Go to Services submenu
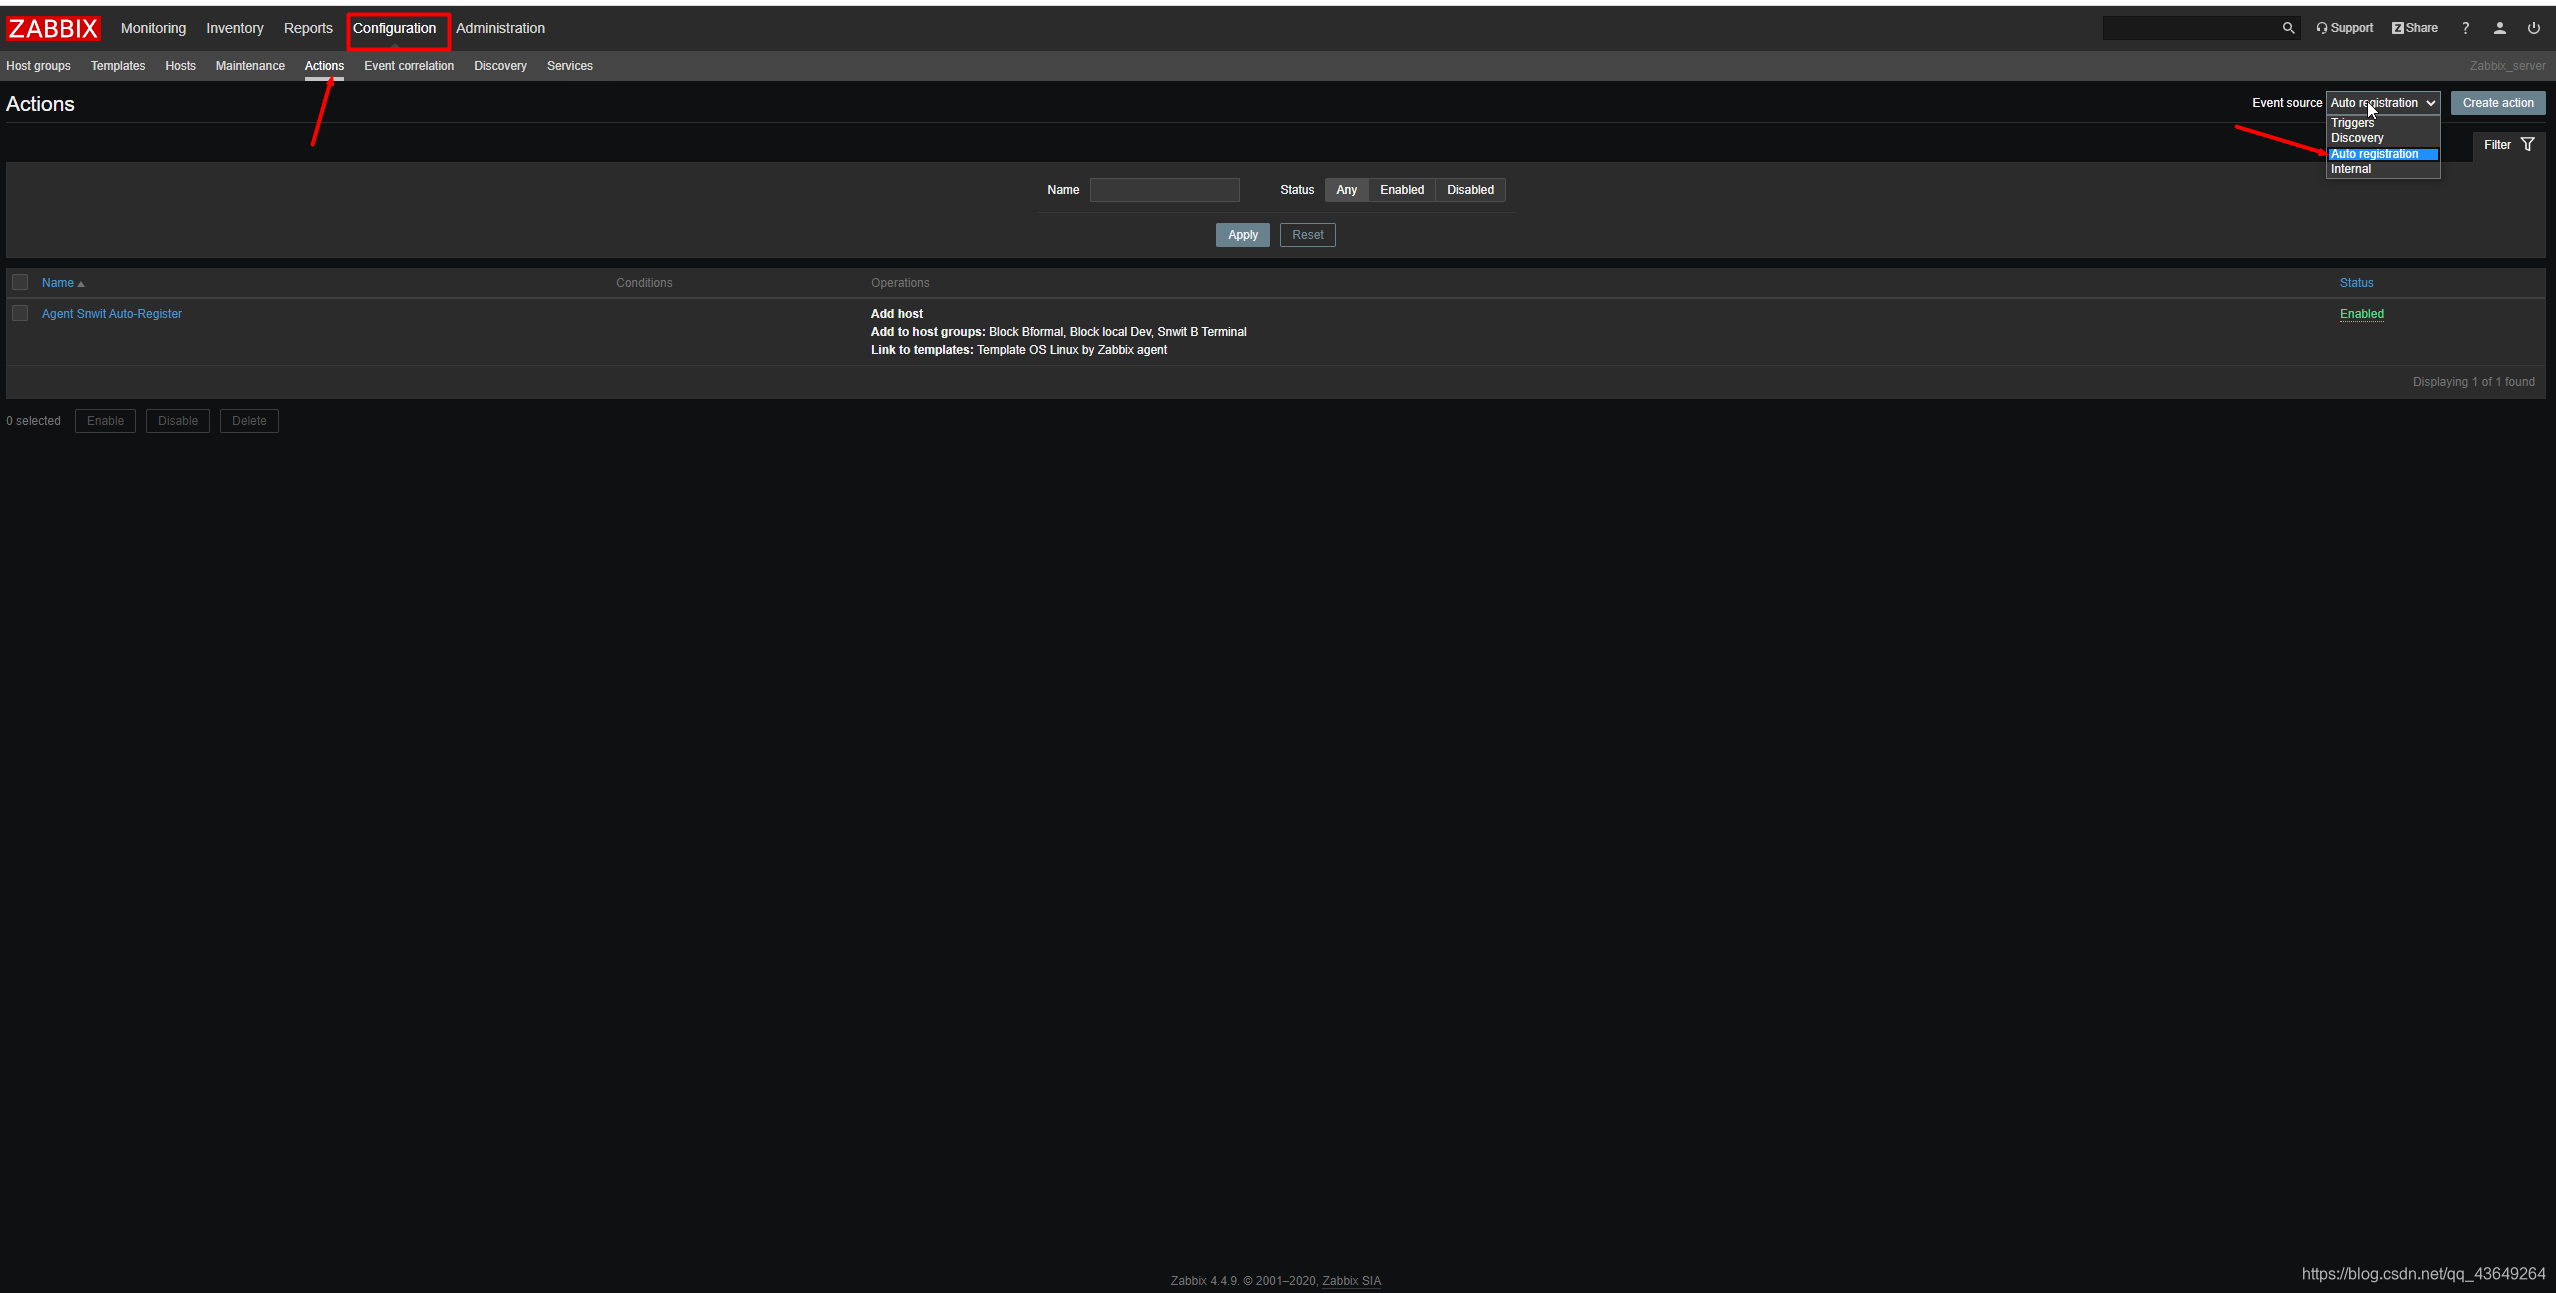 pos(570,66)
